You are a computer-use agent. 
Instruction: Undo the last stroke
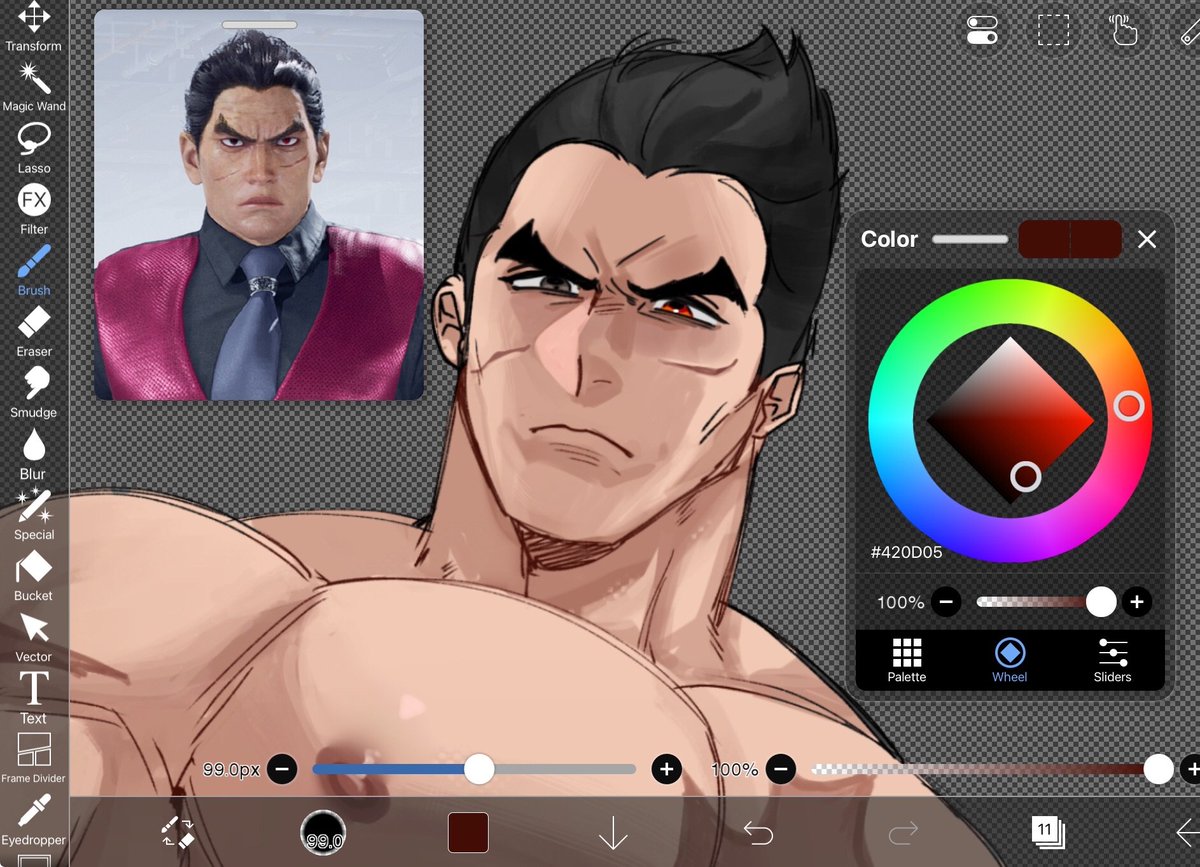tap(758, 832)
